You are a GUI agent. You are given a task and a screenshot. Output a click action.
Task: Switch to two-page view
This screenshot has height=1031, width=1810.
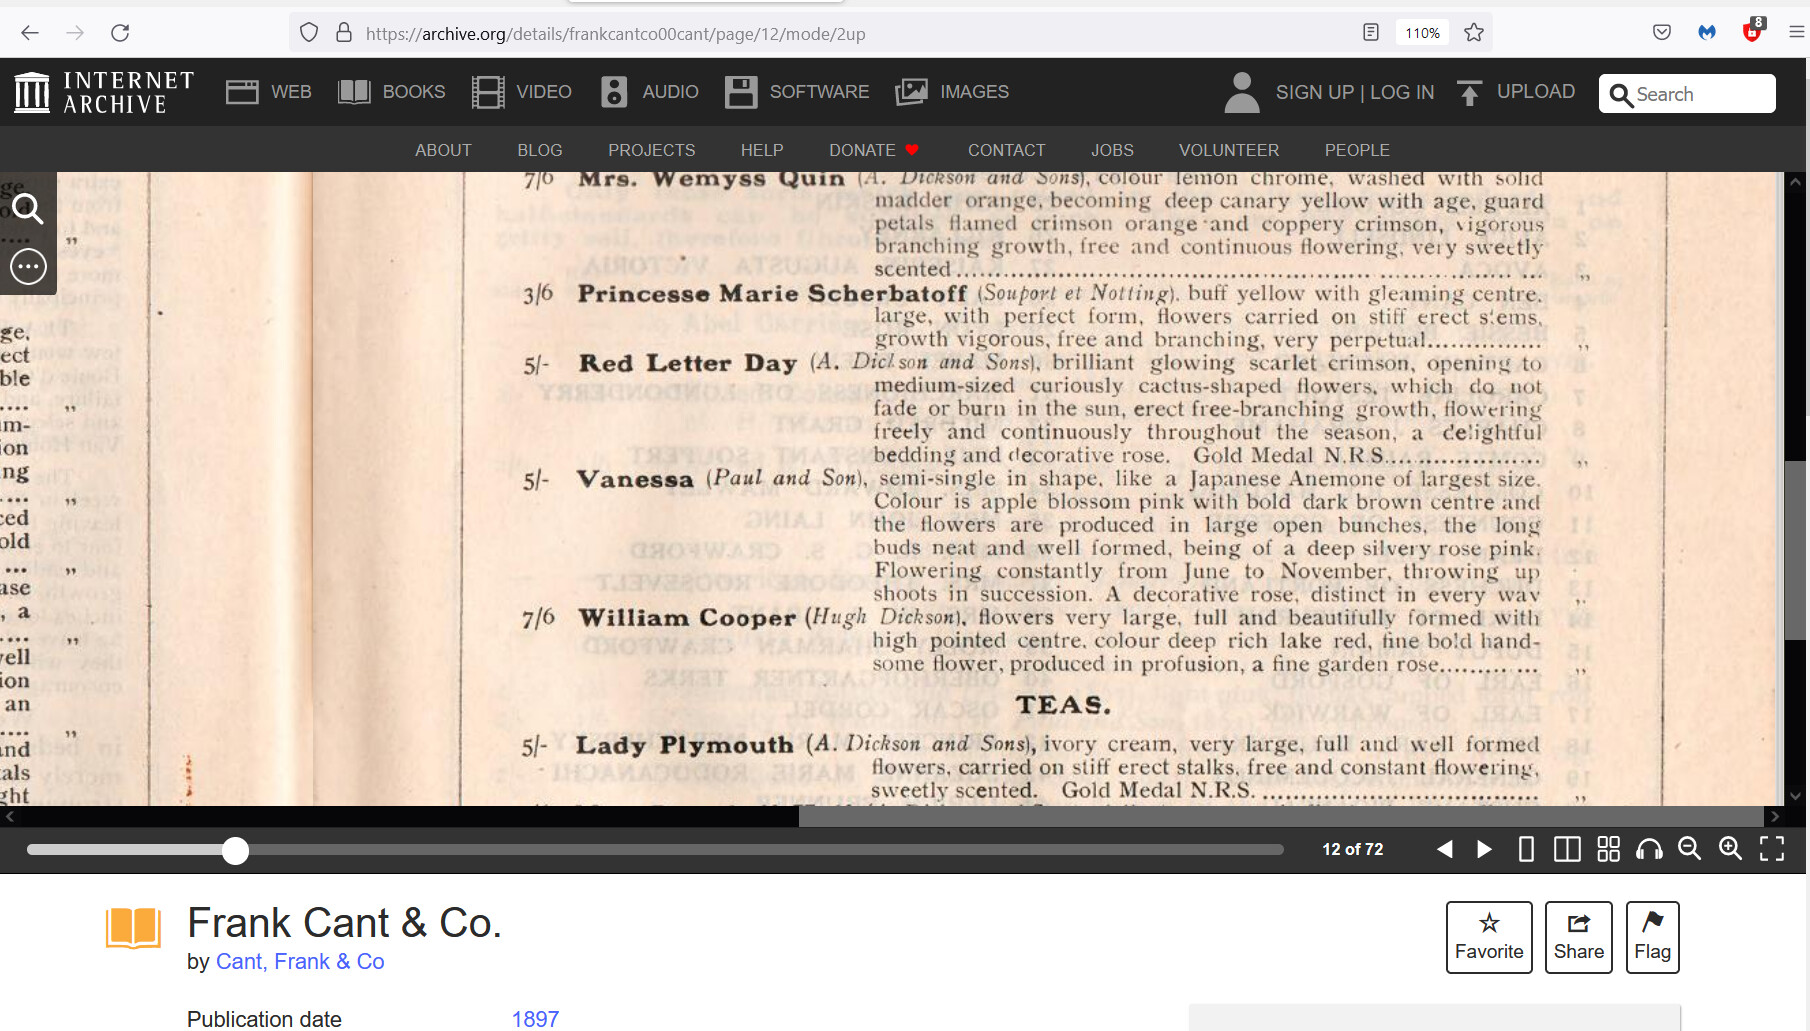[1567, 849]
